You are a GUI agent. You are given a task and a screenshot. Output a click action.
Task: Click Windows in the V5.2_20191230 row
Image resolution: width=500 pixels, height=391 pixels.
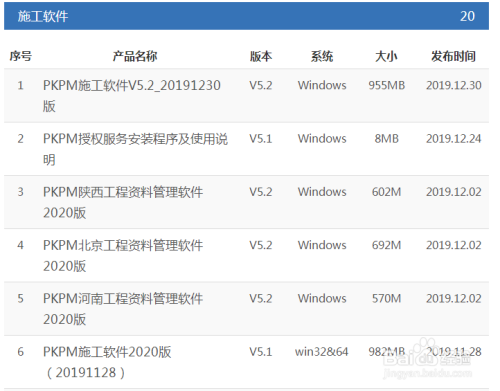(x=322, y=85)
